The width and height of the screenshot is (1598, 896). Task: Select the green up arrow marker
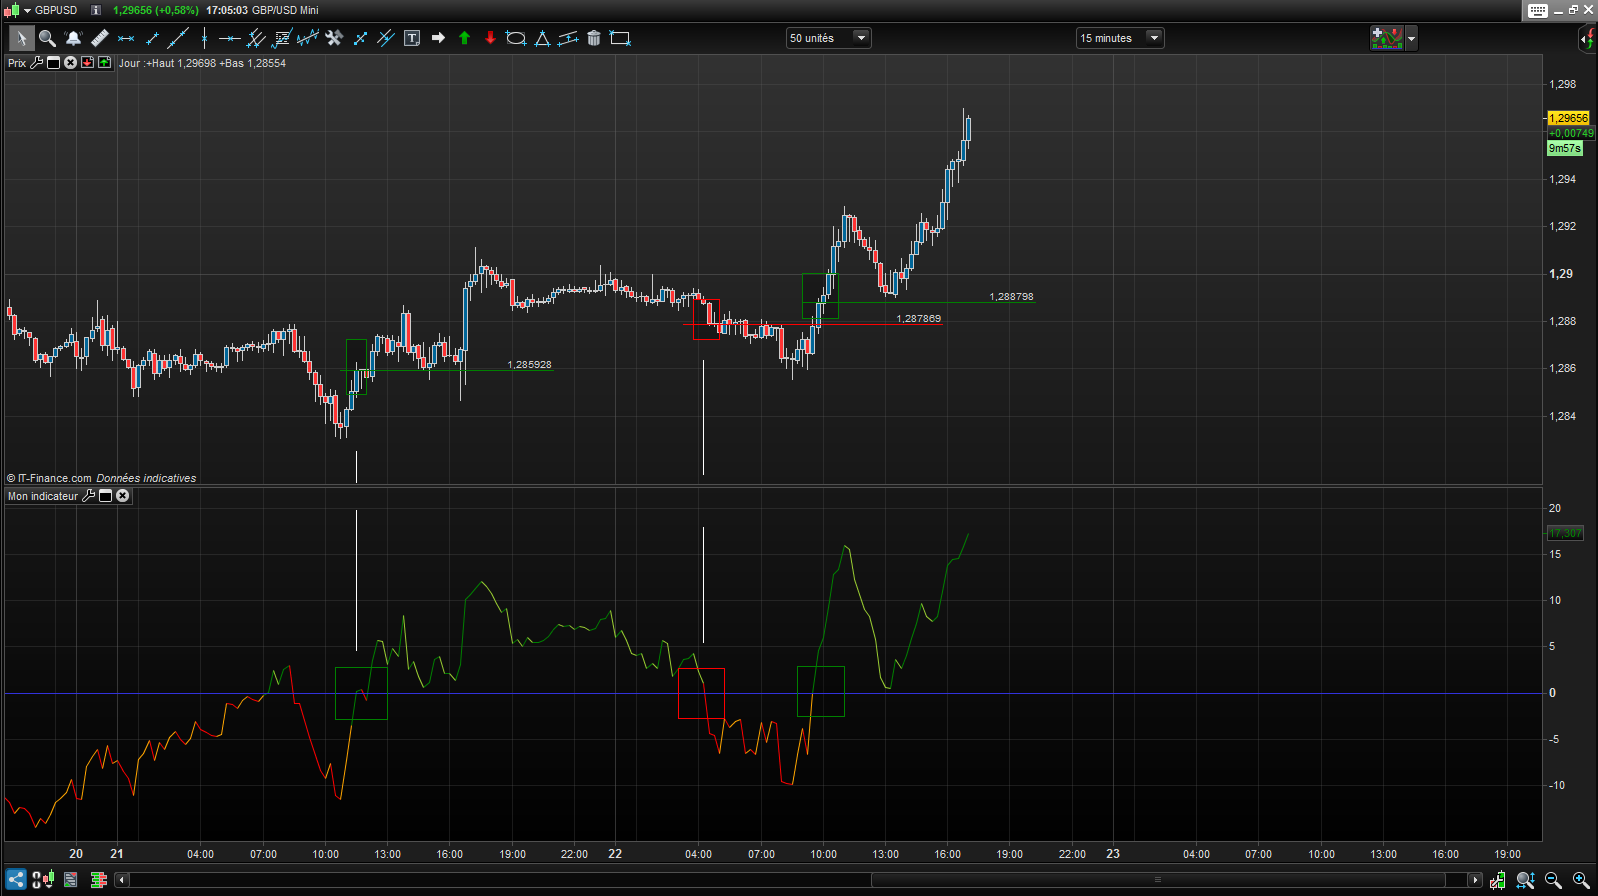(464, 38)
